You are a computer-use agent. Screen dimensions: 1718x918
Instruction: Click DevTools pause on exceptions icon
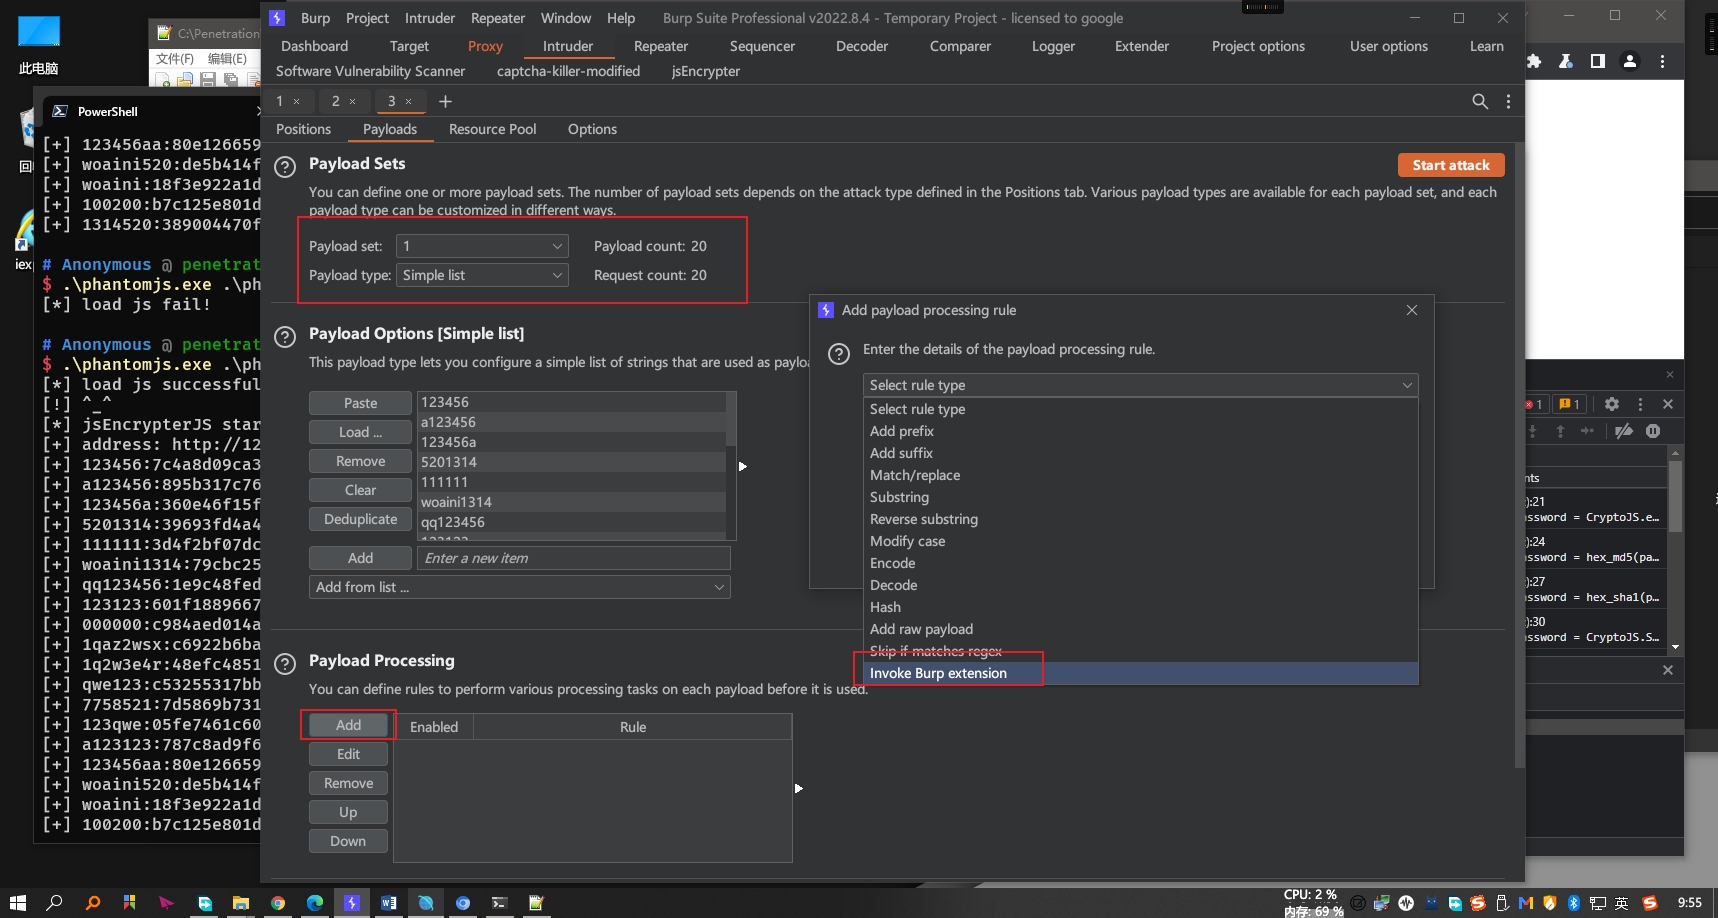(1653, 431)
